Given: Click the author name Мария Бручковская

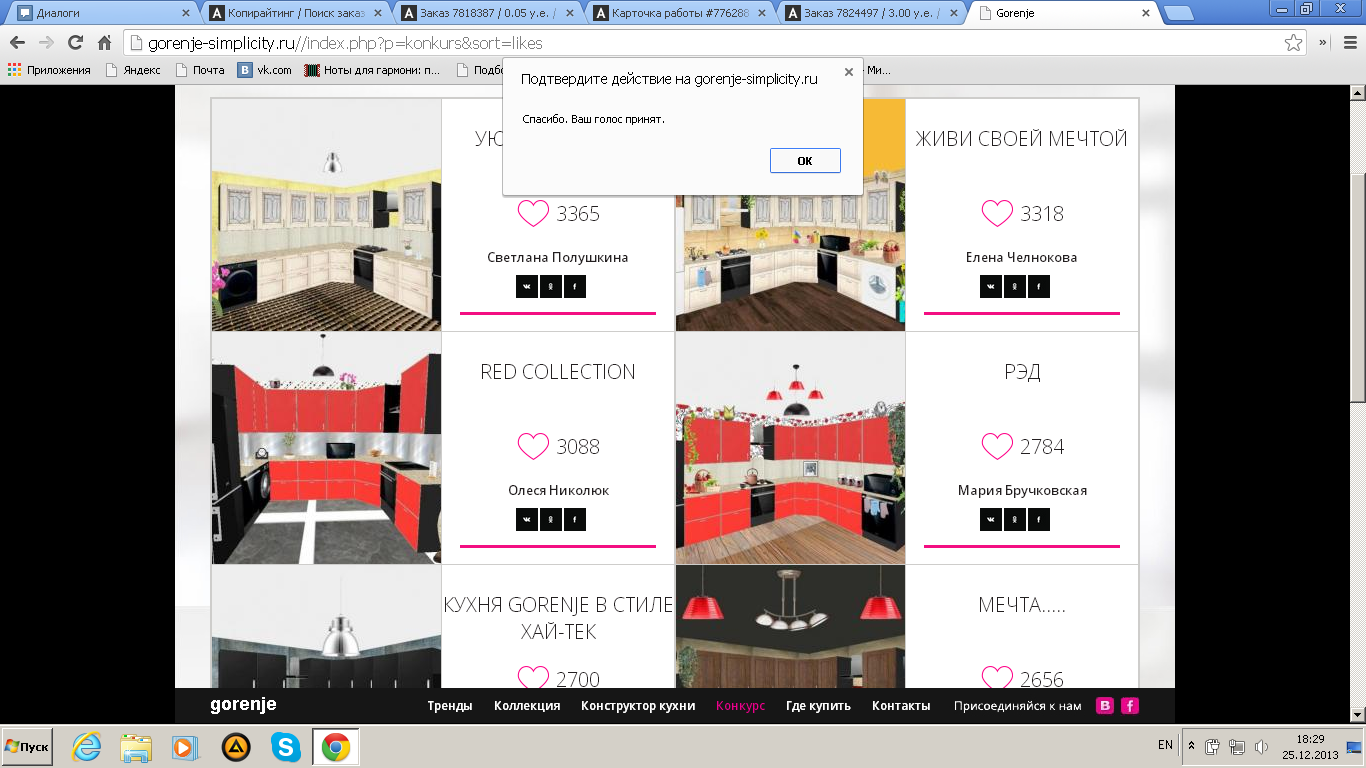Looking at the screenshot, I should pos(1022,490).
